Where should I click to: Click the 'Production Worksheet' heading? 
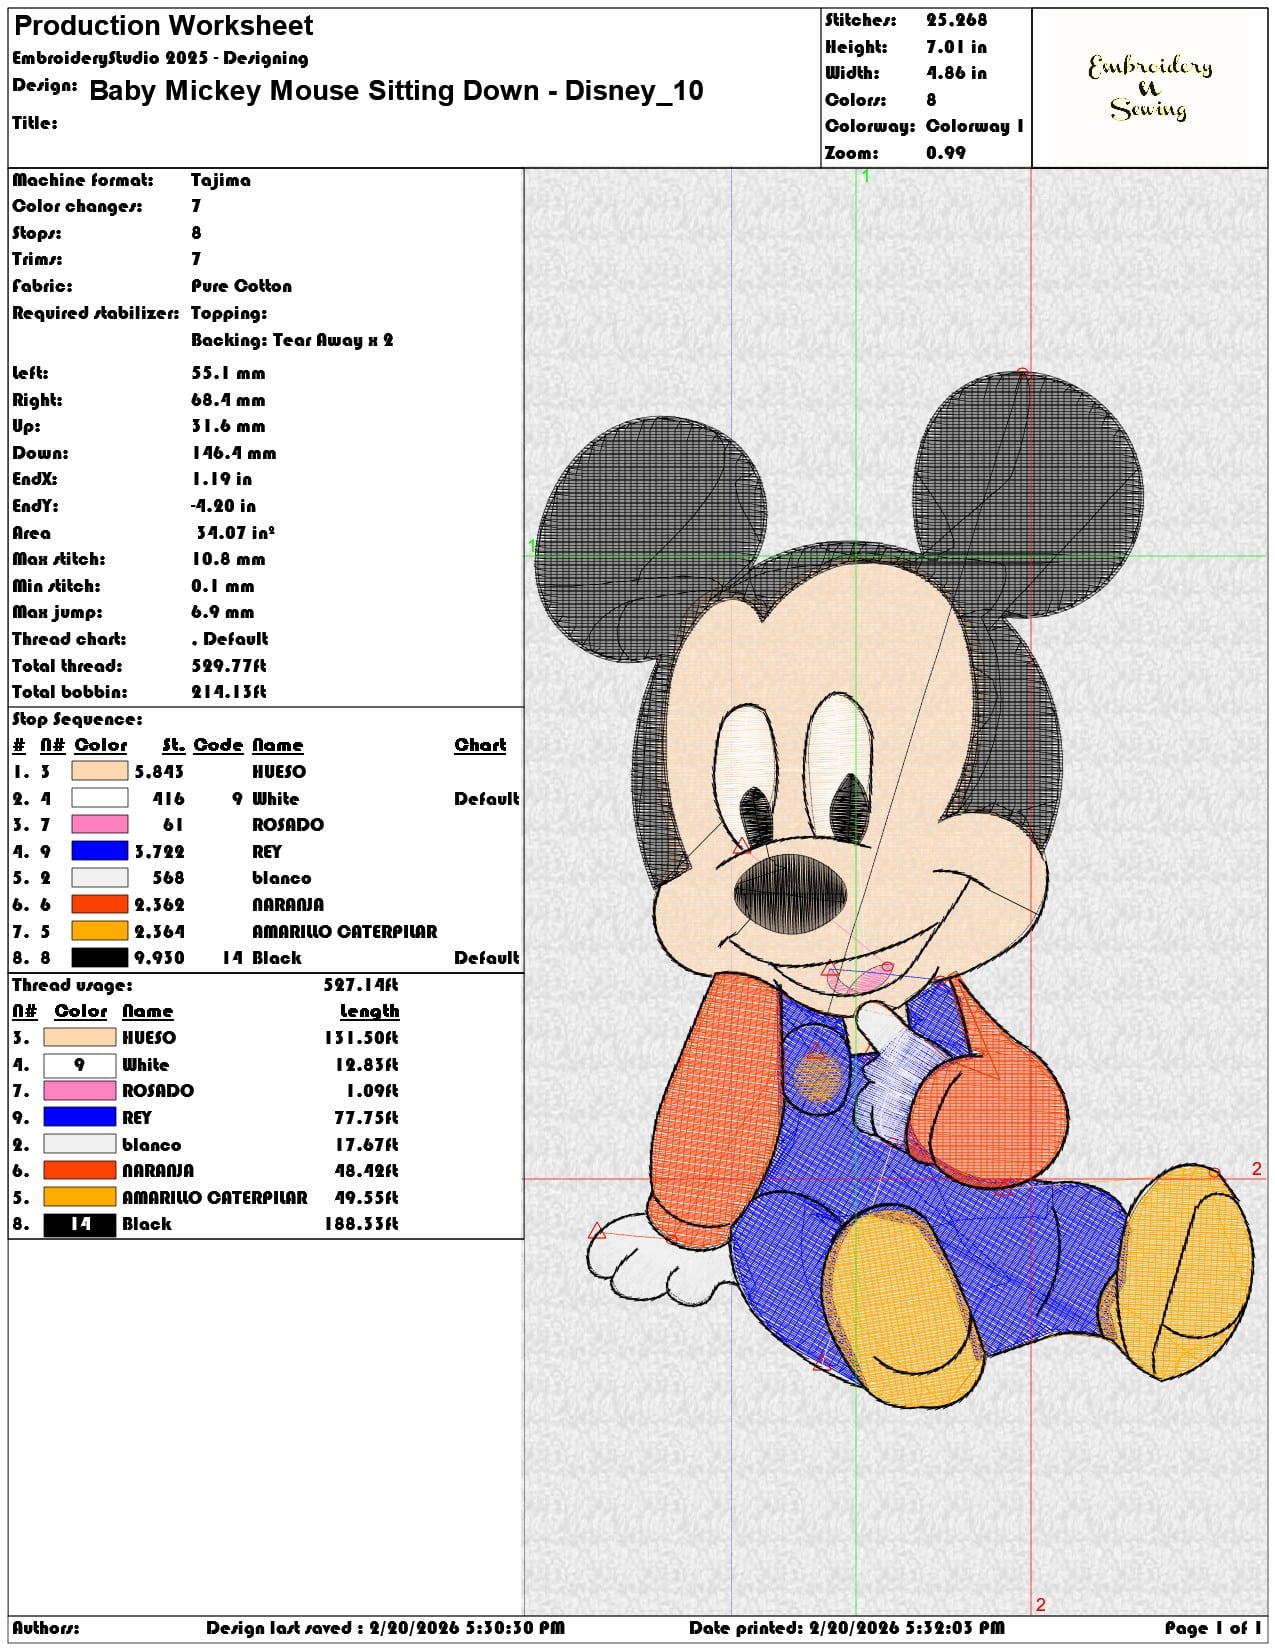(x=163, y=25)
